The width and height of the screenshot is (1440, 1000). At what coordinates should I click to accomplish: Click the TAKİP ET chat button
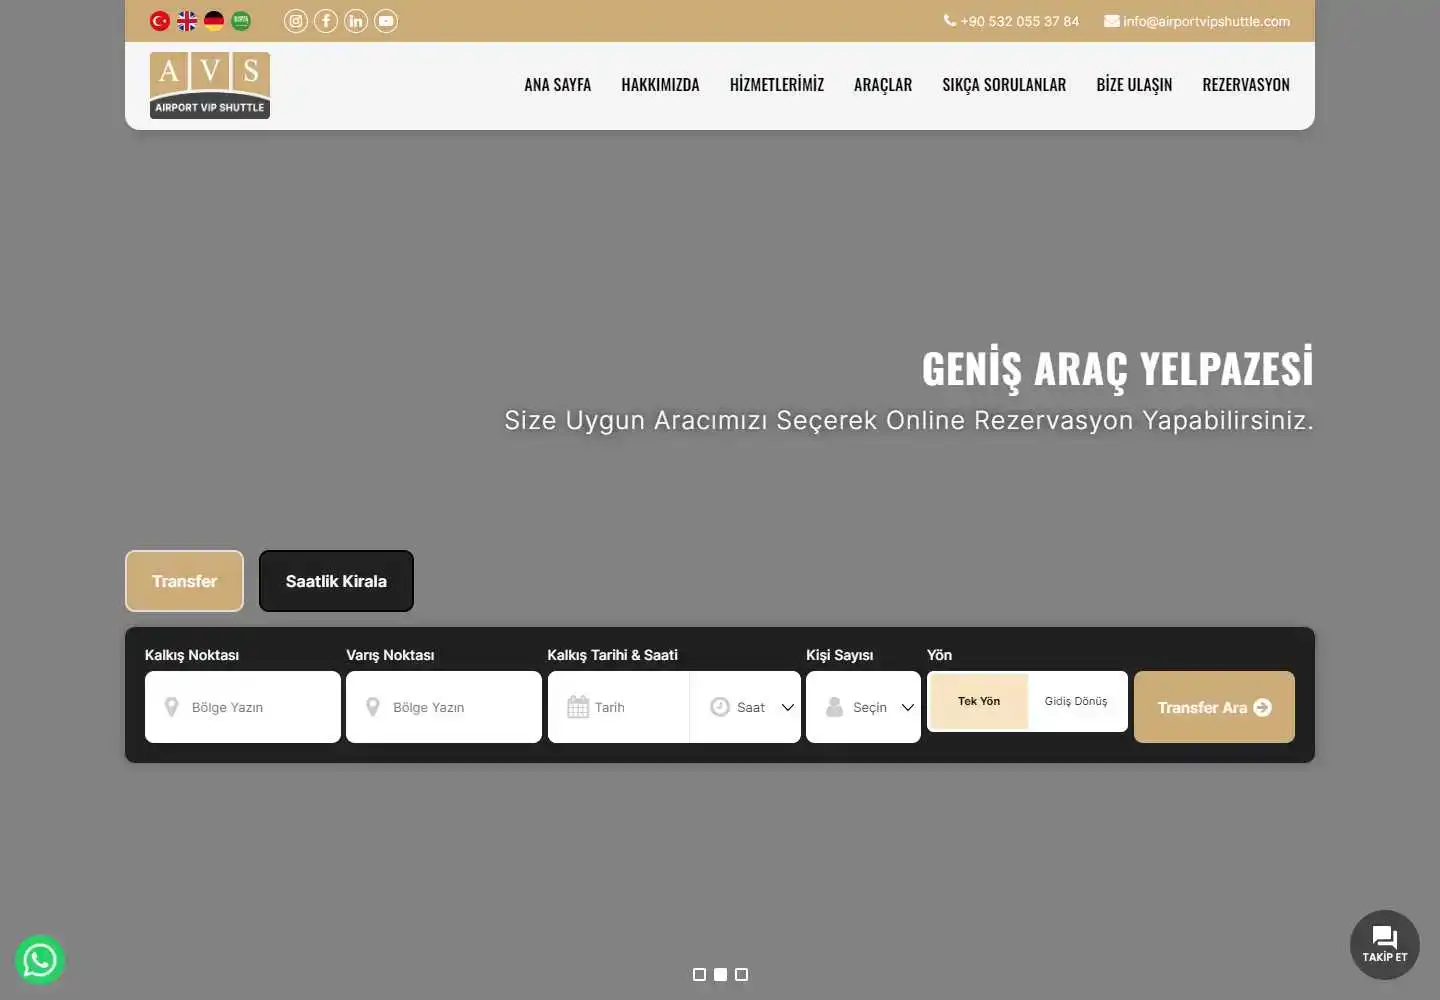tap(1385, 945)
